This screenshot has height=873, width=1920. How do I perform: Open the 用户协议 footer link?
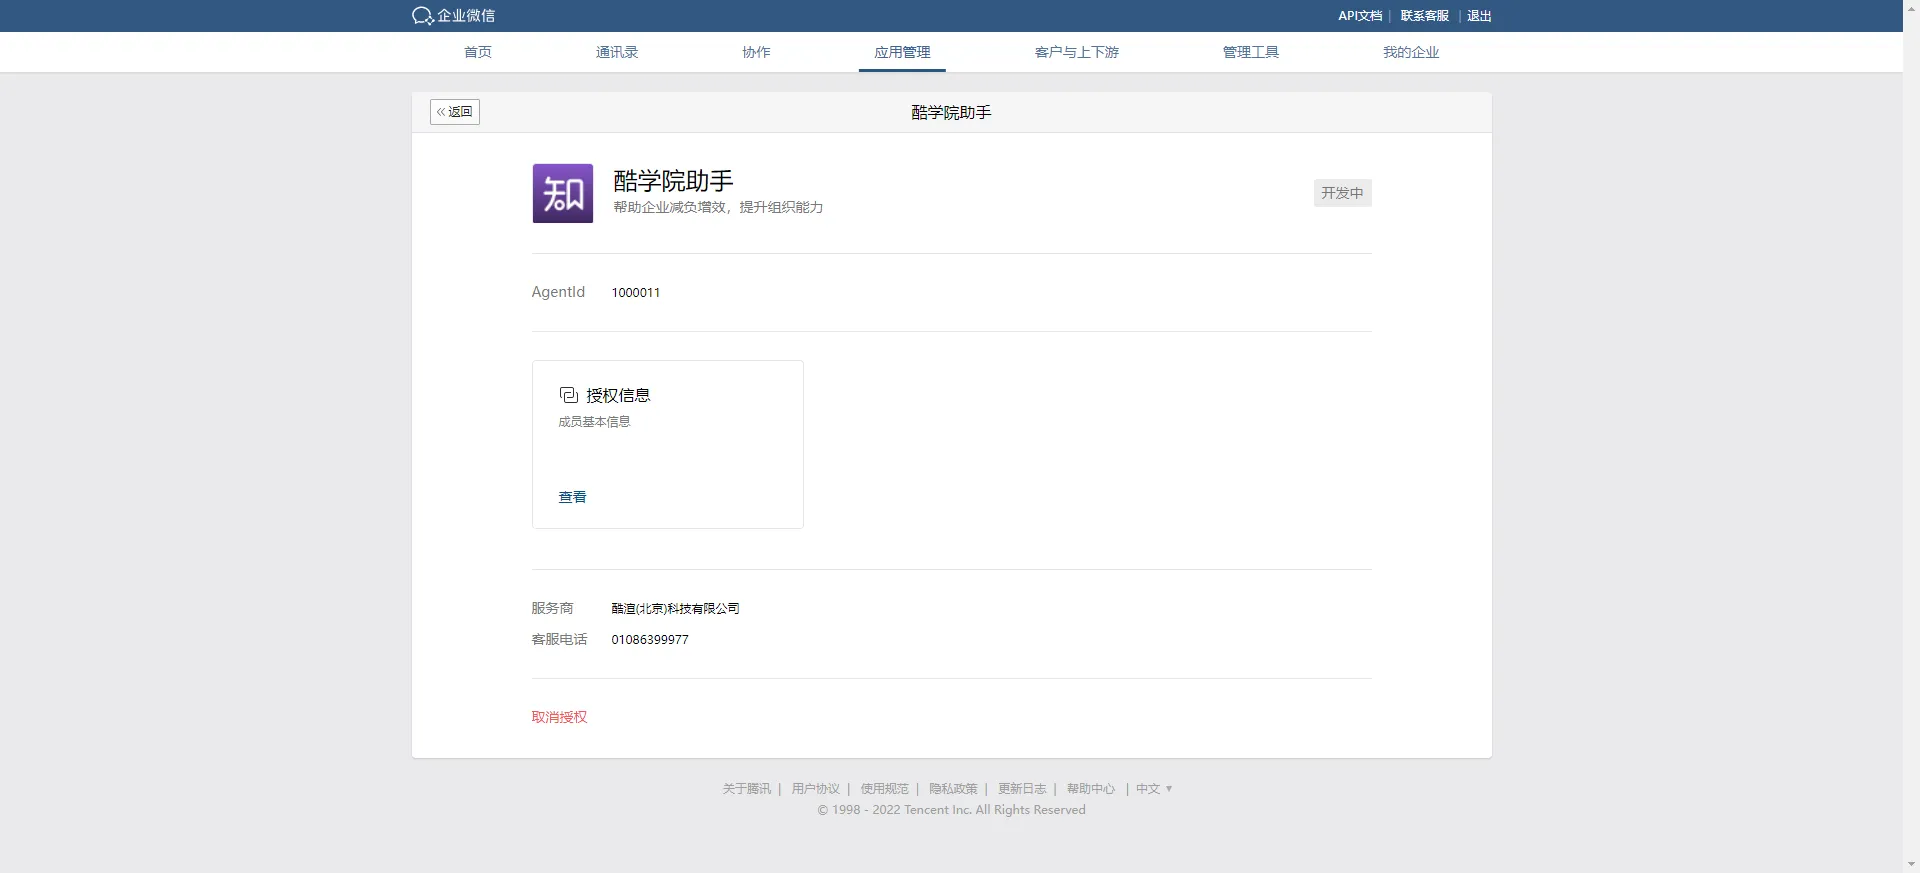pyautogui.click(x=816, y=789)
